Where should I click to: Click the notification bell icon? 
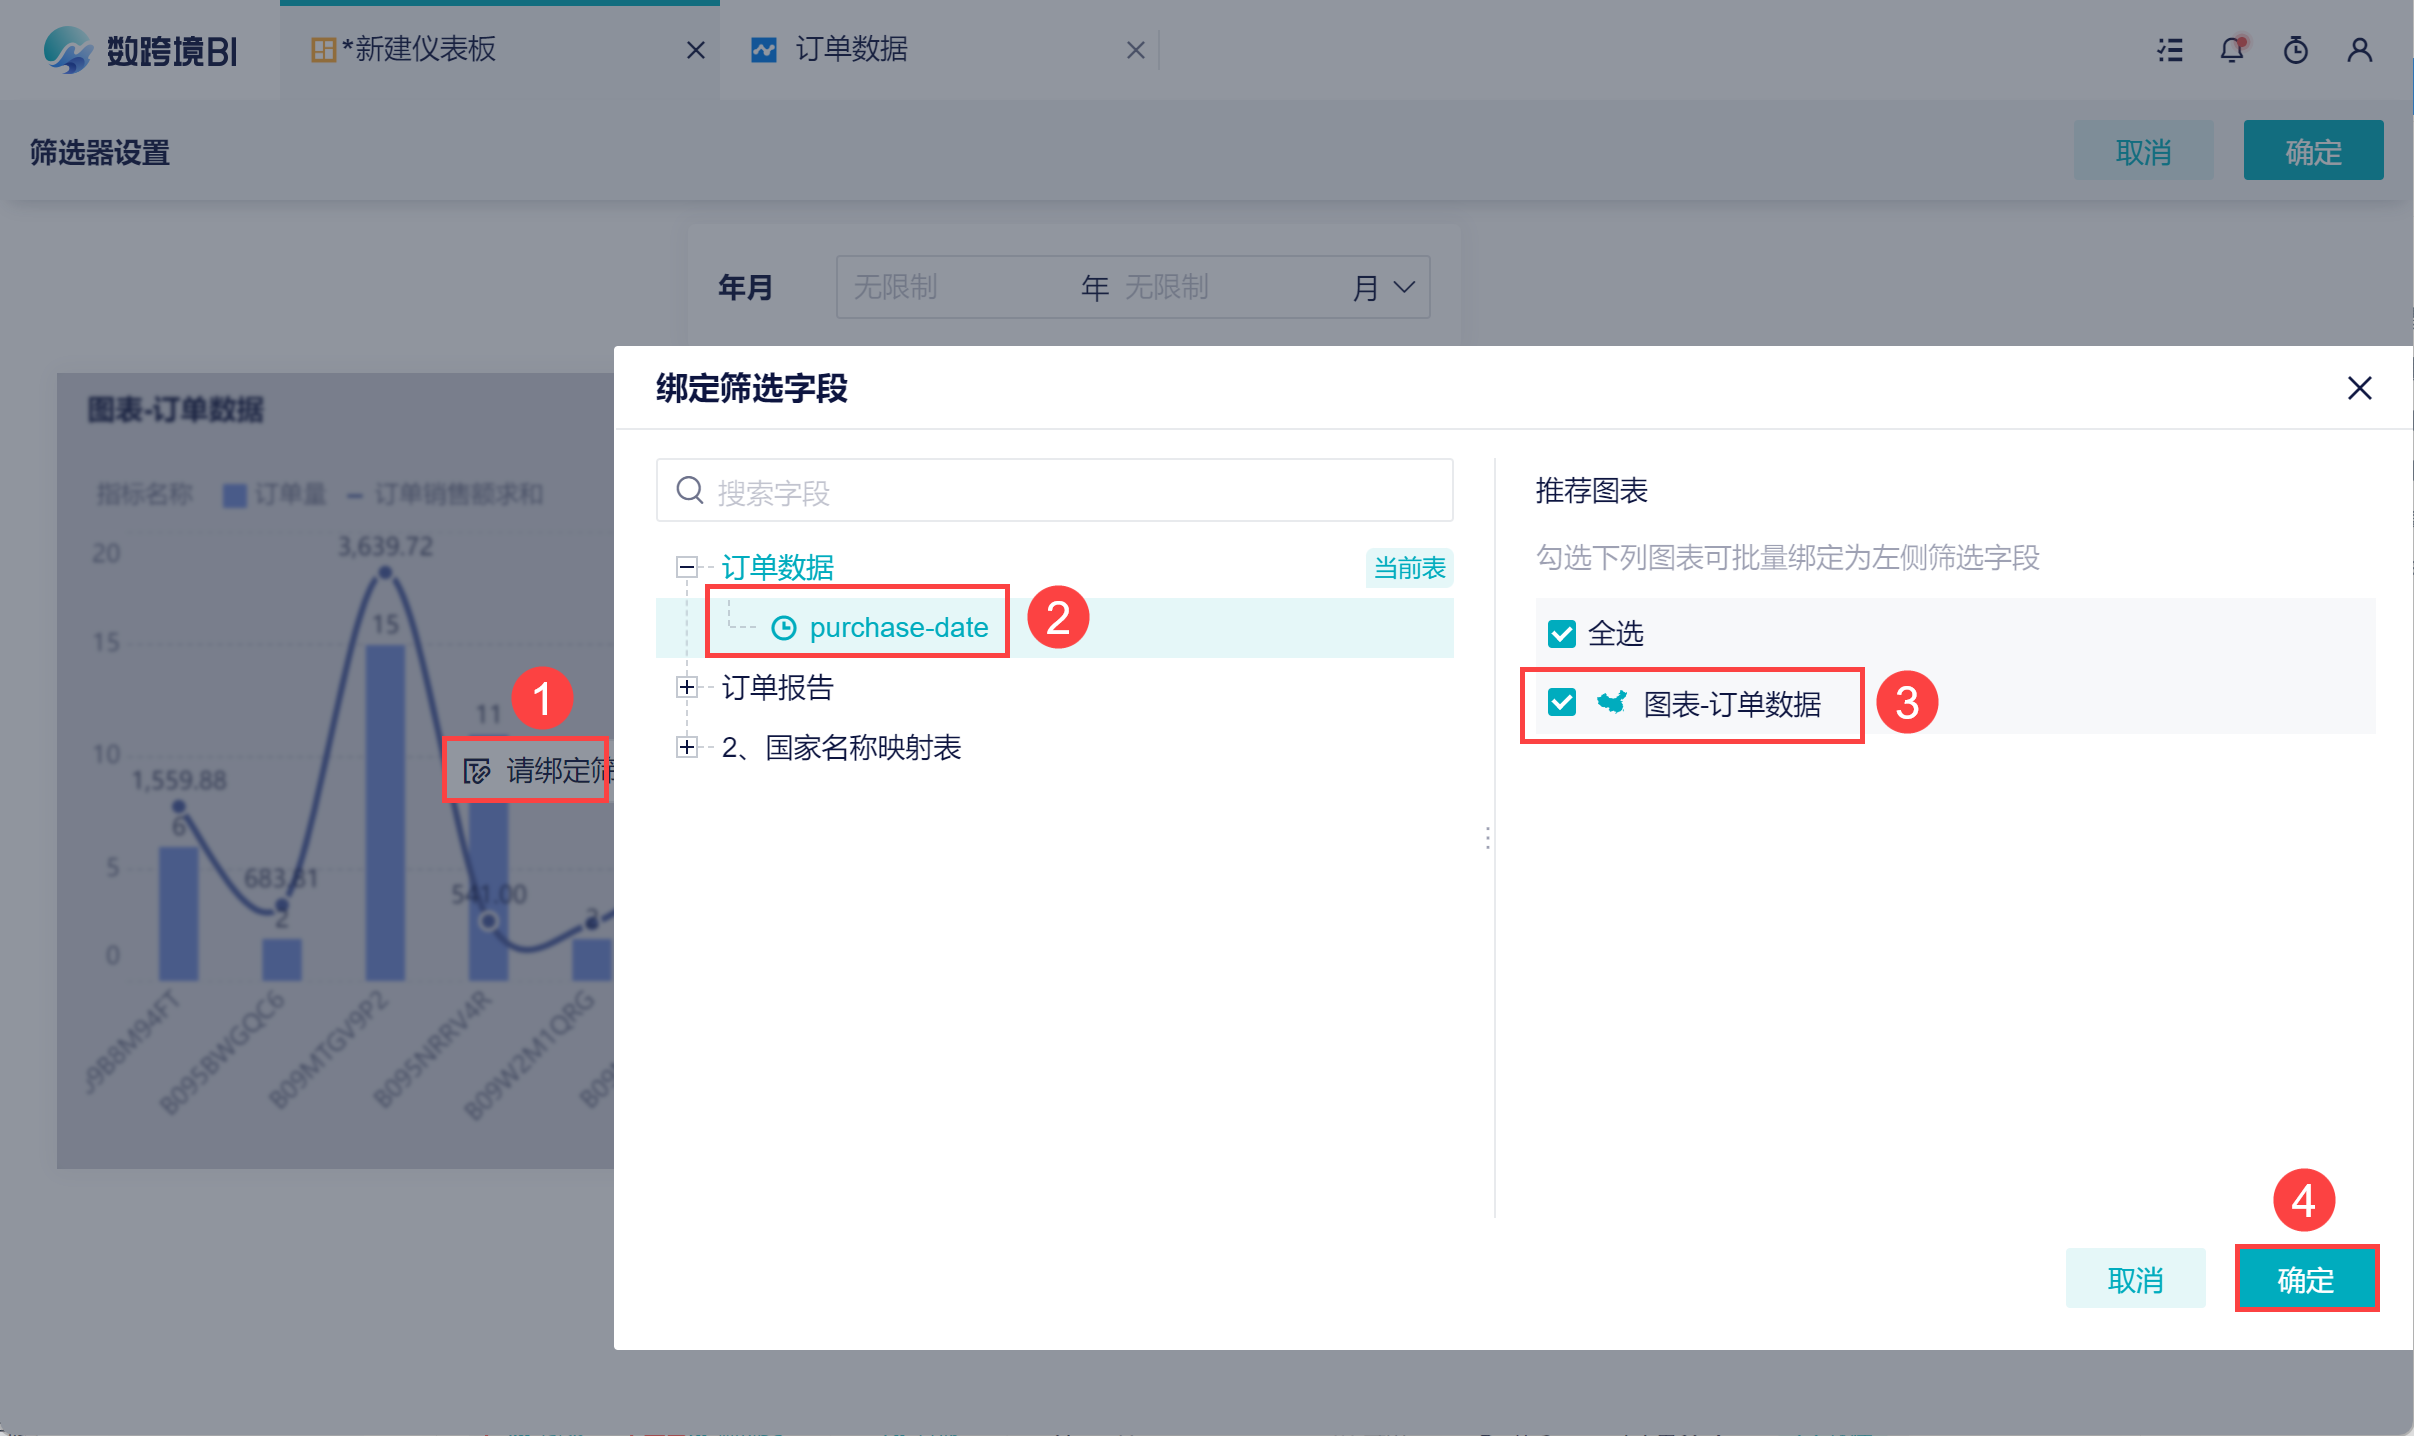point(2231,50)
